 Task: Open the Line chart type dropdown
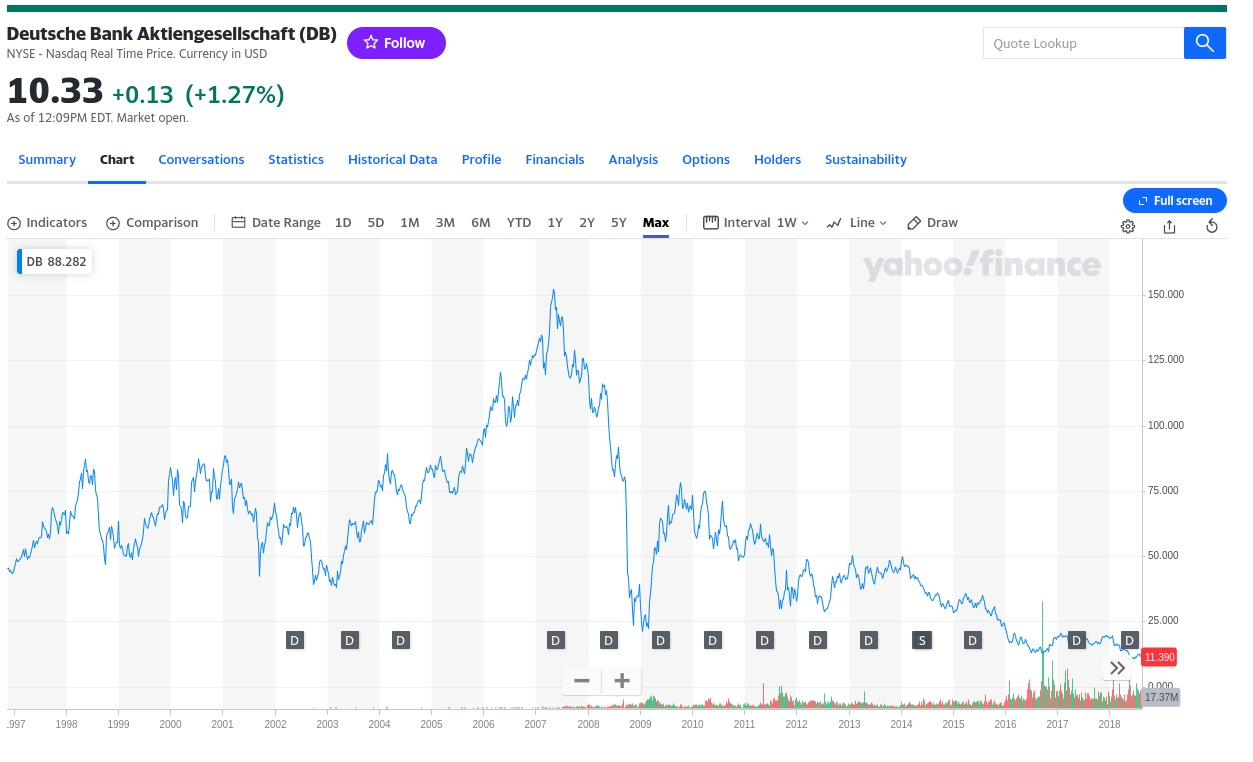pyautogui.click(x=857, y=223)
